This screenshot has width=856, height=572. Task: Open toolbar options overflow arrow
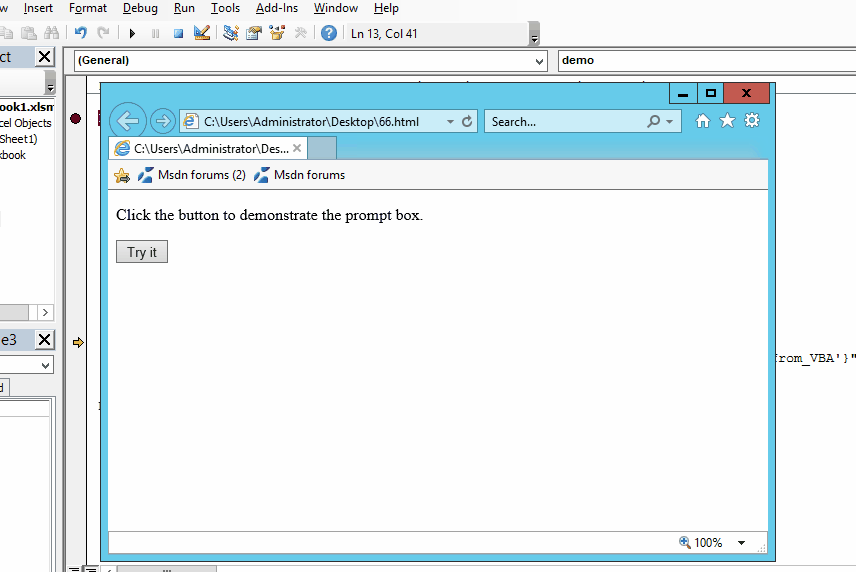pyautogui.click(x=535, y=34)
